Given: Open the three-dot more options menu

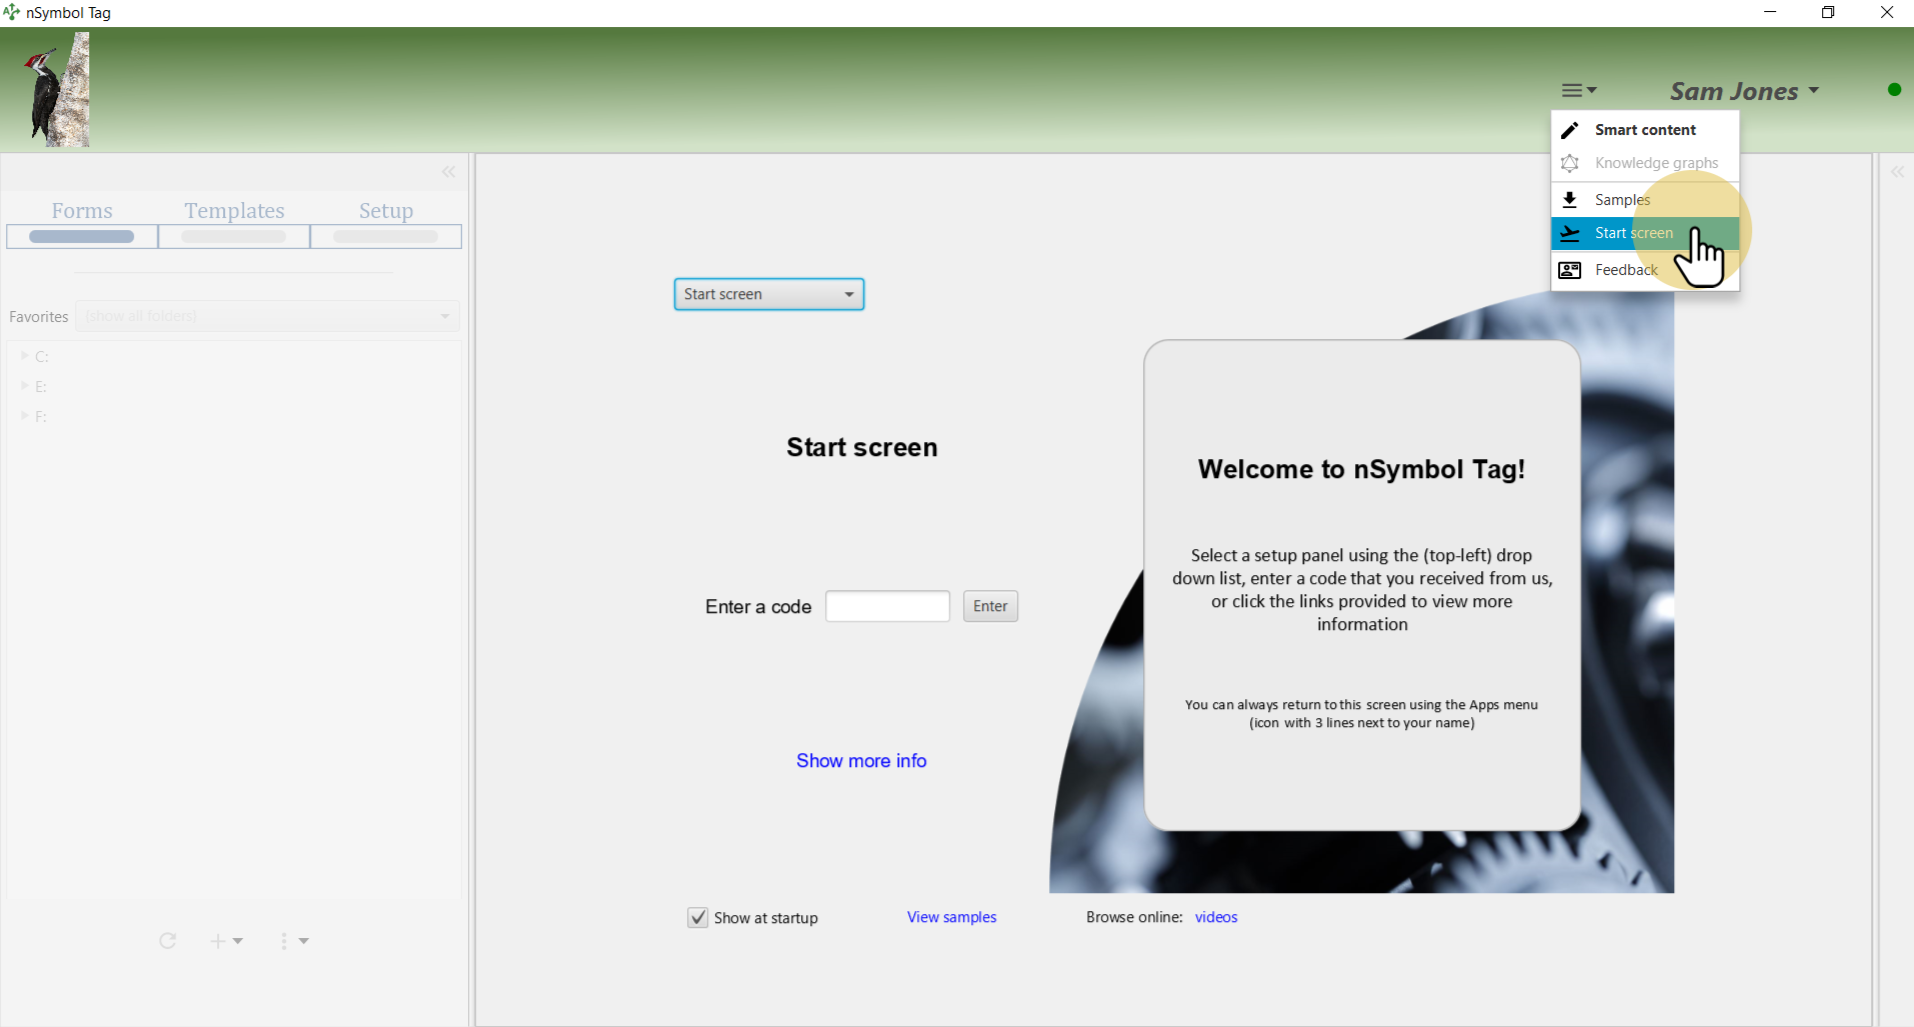Looking at the screenshot, I should [294, 941].
